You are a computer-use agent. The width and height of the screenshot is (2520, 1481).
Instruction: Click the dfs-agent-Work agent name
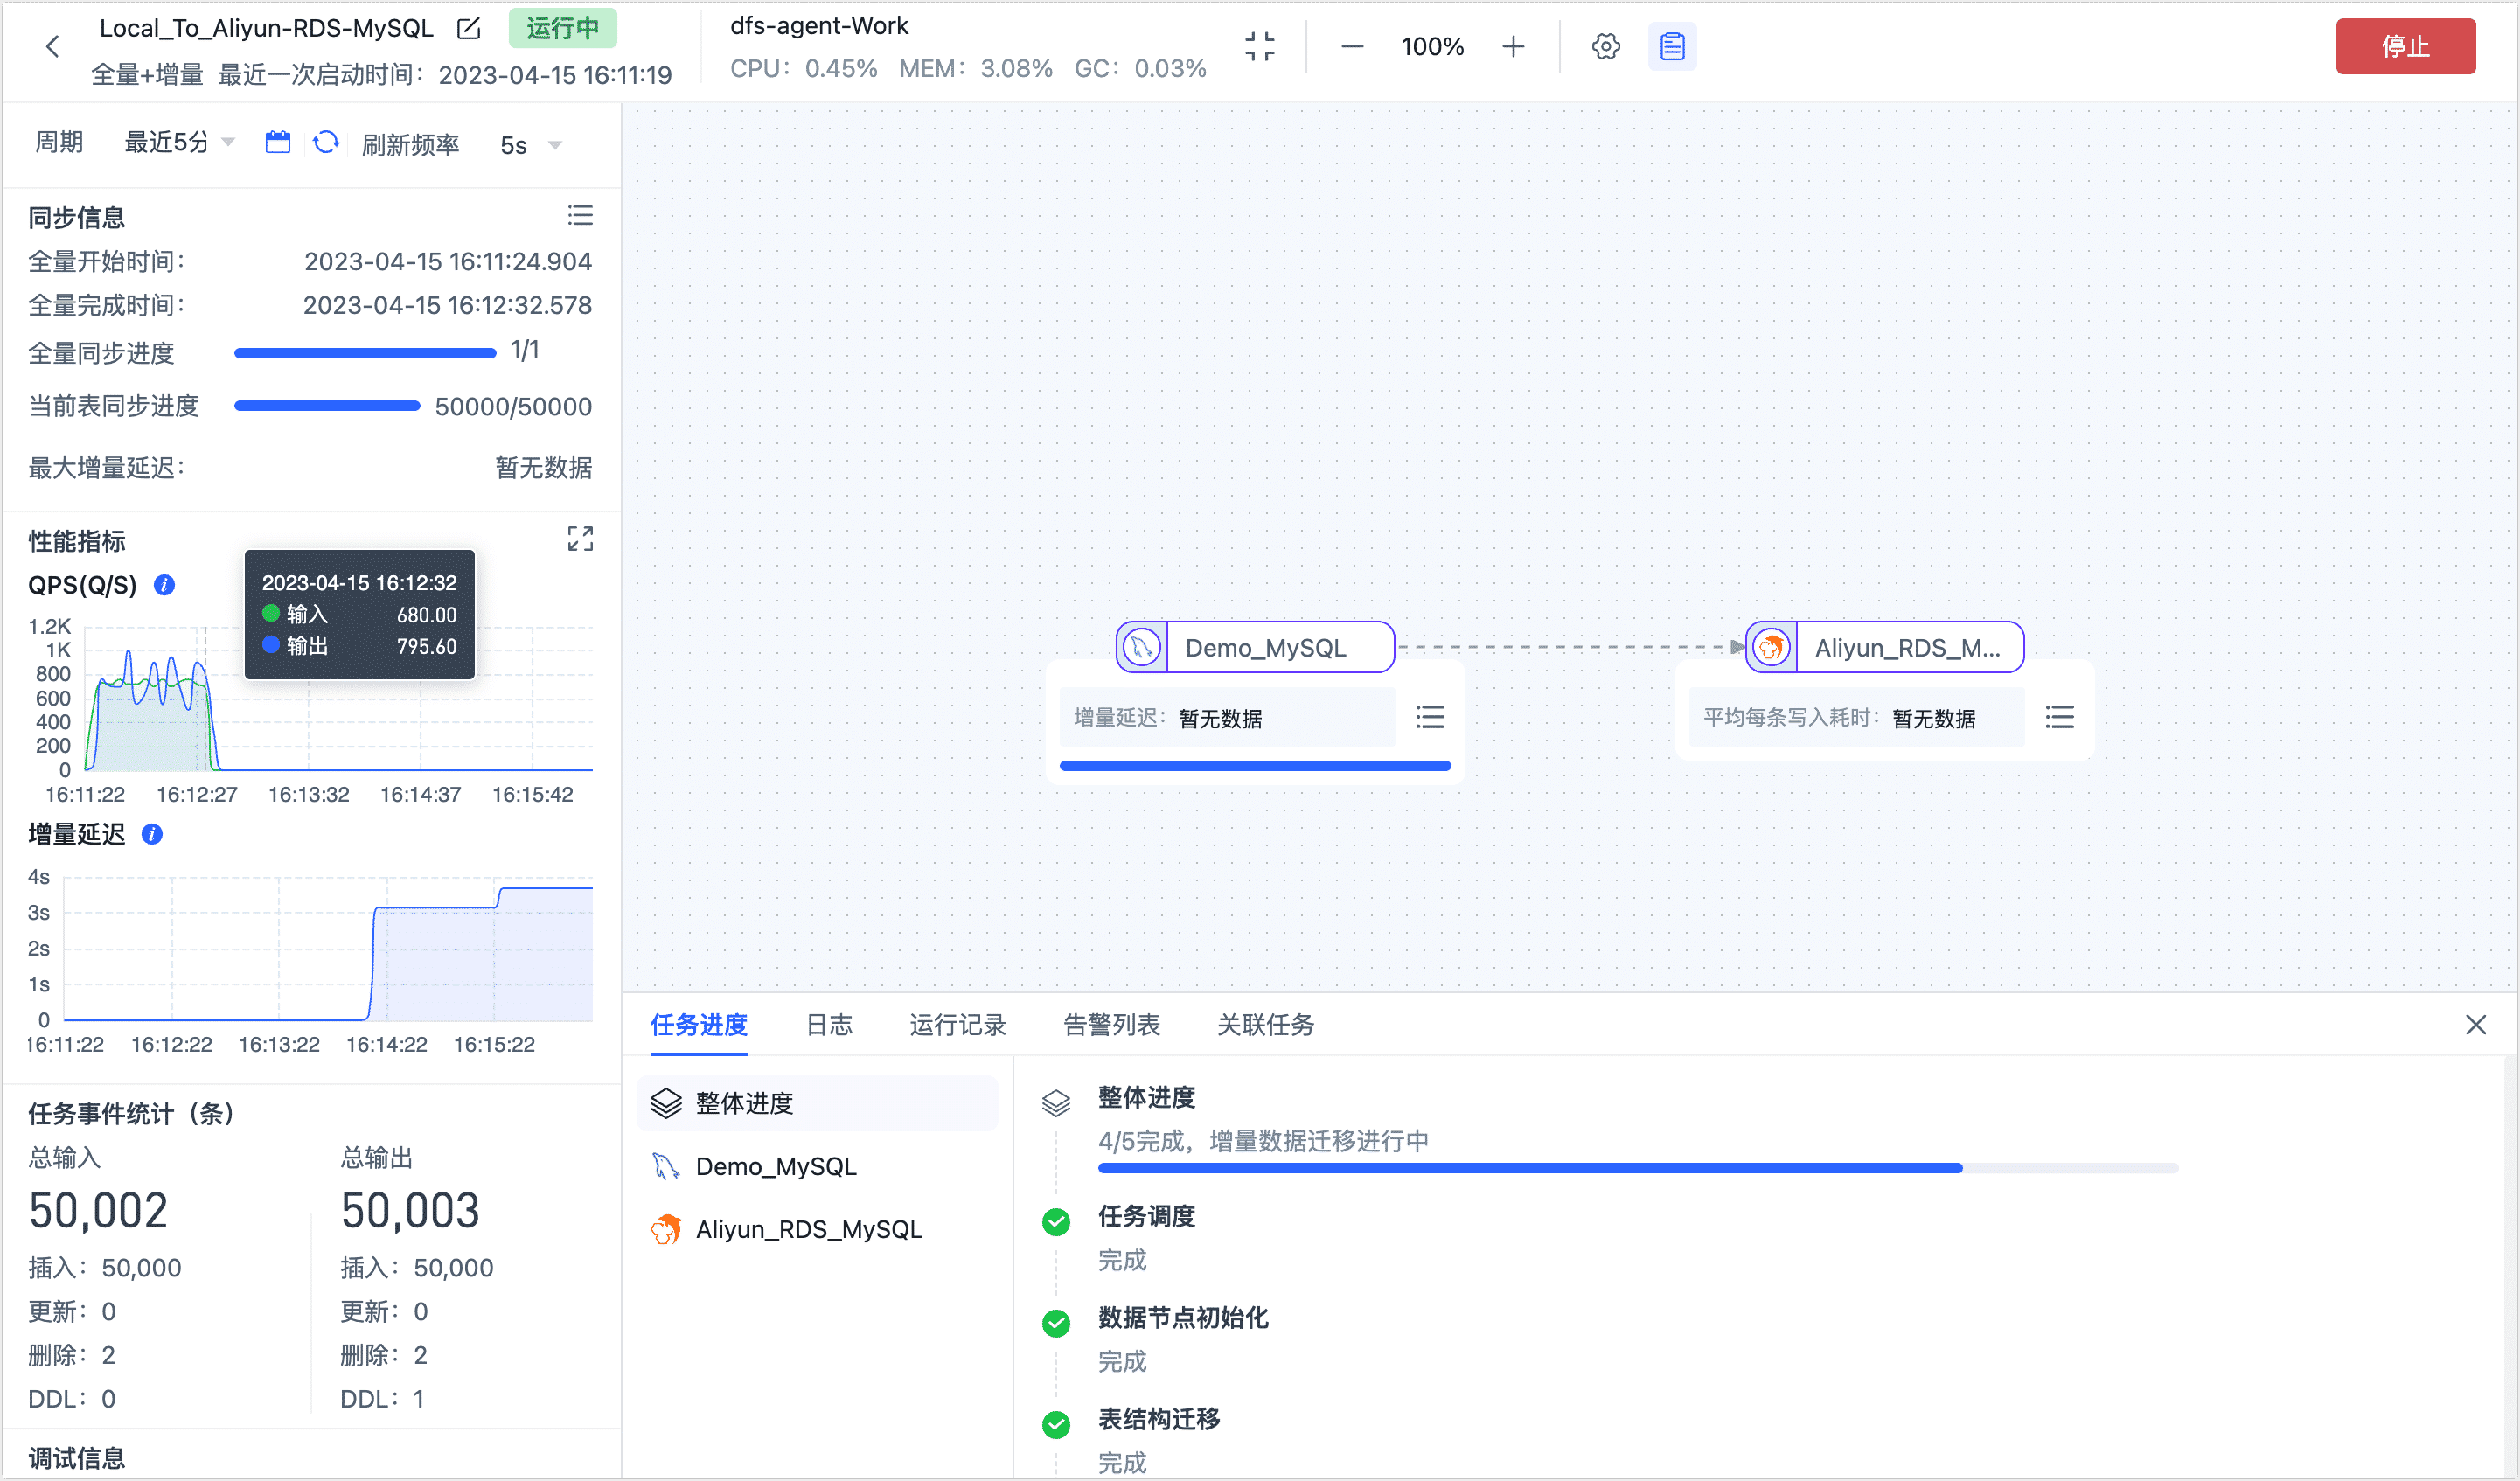tap(819, 26)
